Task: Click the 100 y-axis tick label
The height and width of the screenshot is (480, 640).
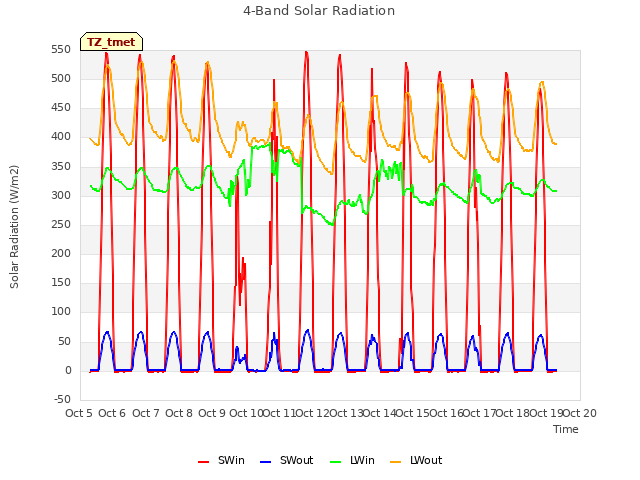Action: point(61,312)
